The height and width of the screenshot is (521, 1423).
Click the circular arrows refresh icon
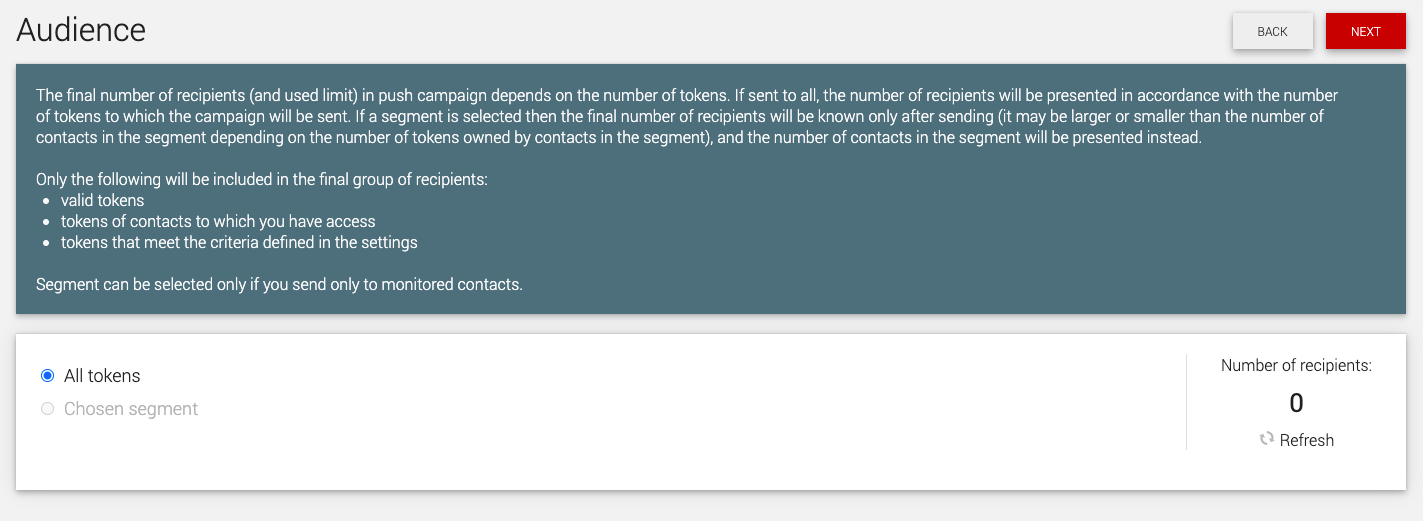[x=1267, y=439]
